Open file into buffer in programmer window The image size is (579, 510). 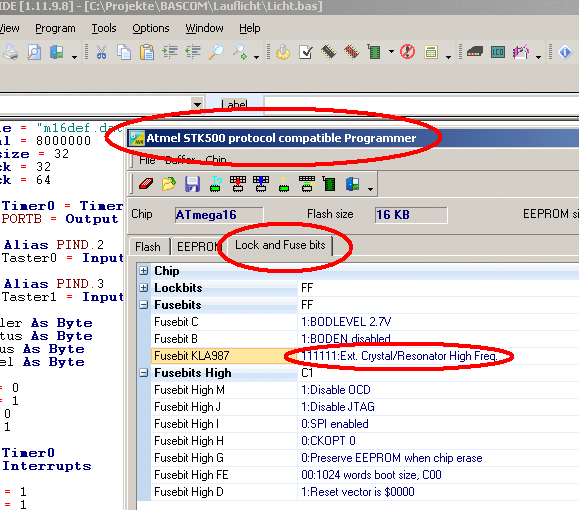[169, 184]
